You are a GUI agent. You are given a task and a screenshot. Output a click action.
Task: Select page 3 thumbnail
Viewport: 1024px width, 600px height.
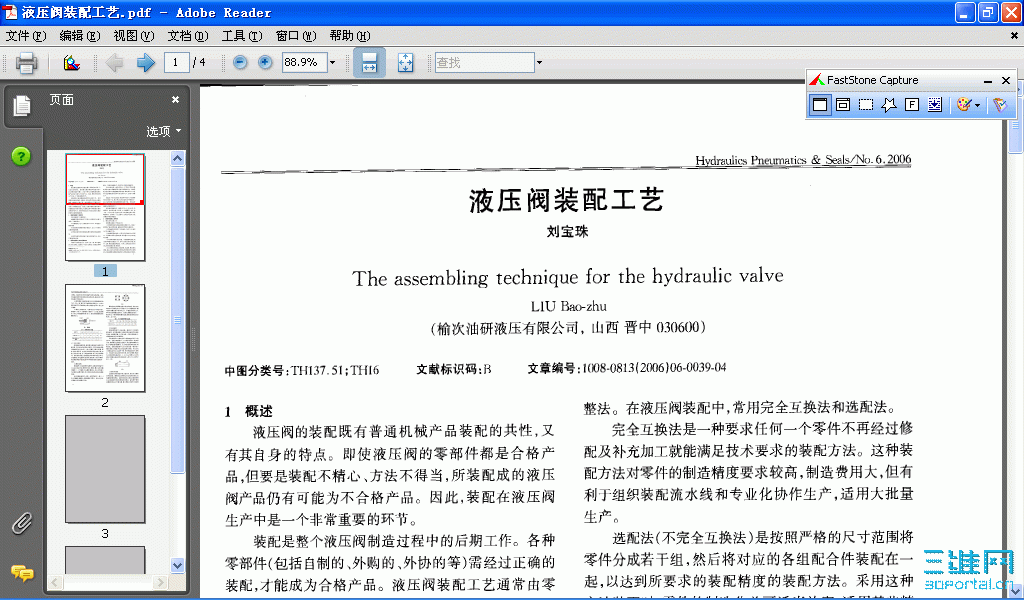click(x=105, y=469)
